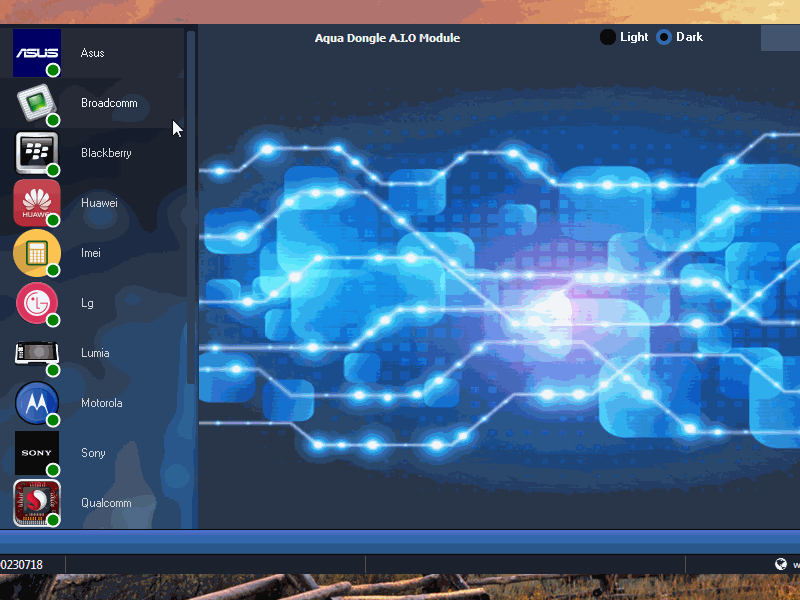Click the Aqua Dongle A.I.O Module title
Viewport: 800px width, 600px height.
(387, 38)
